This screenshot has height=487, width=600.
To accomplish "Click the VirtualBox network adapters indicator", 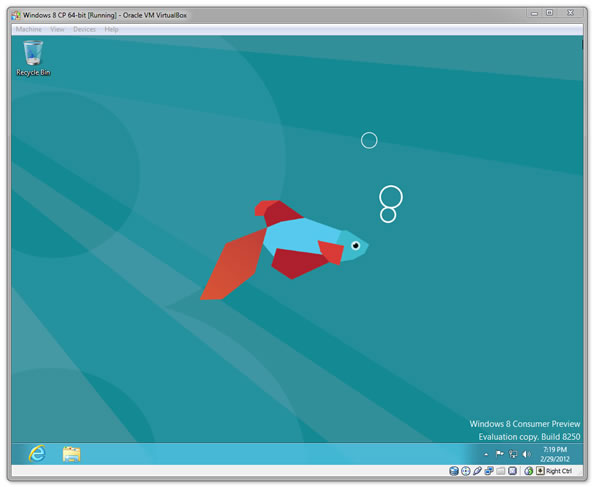I will click(489, 471).
